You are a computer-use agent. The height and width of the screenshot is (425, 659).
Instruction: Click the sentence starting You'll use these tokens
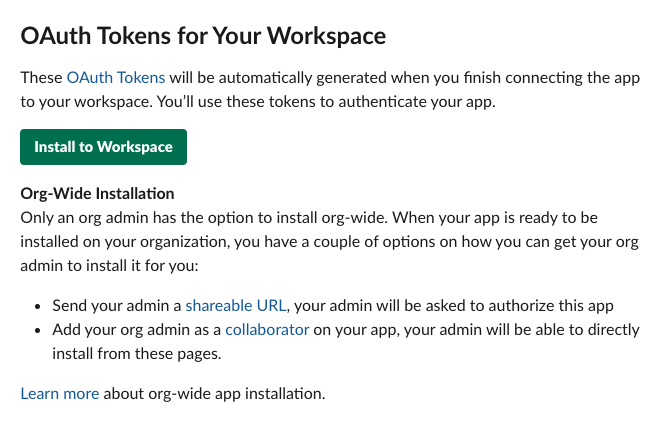pos(326,102)
